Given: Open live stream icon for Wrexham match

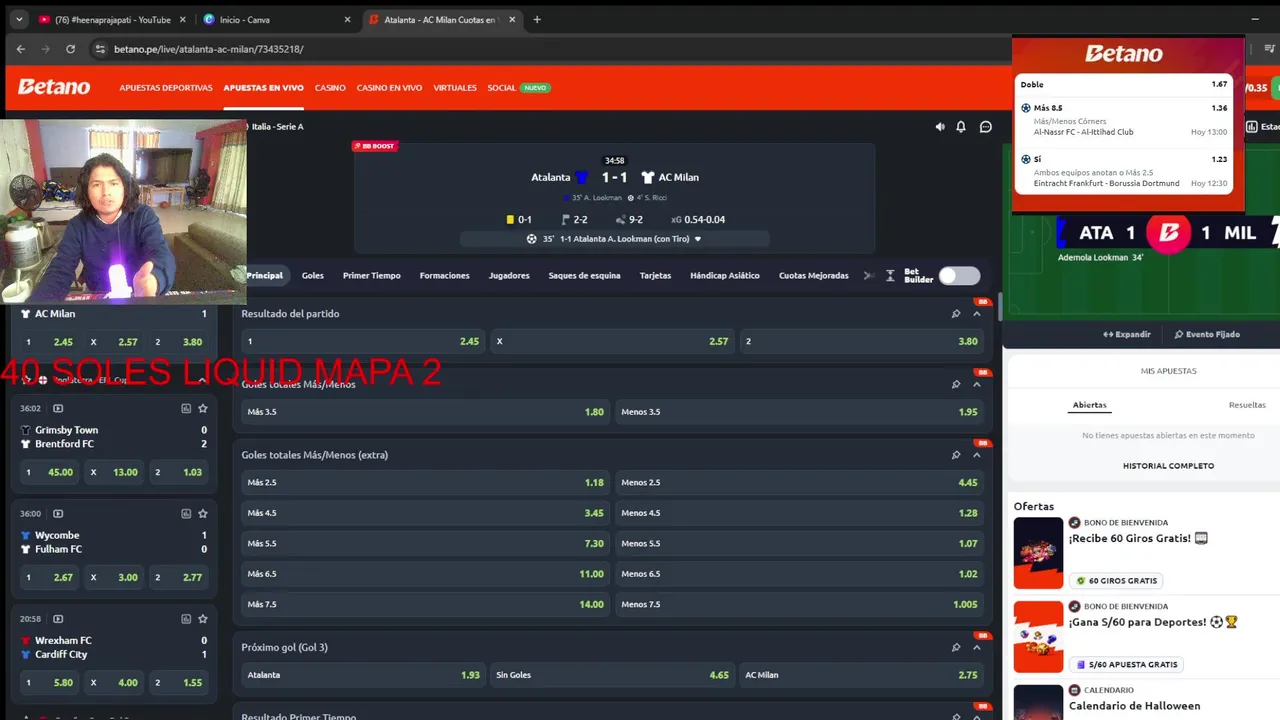Looking at the screenshot, I should click(58, 619).
